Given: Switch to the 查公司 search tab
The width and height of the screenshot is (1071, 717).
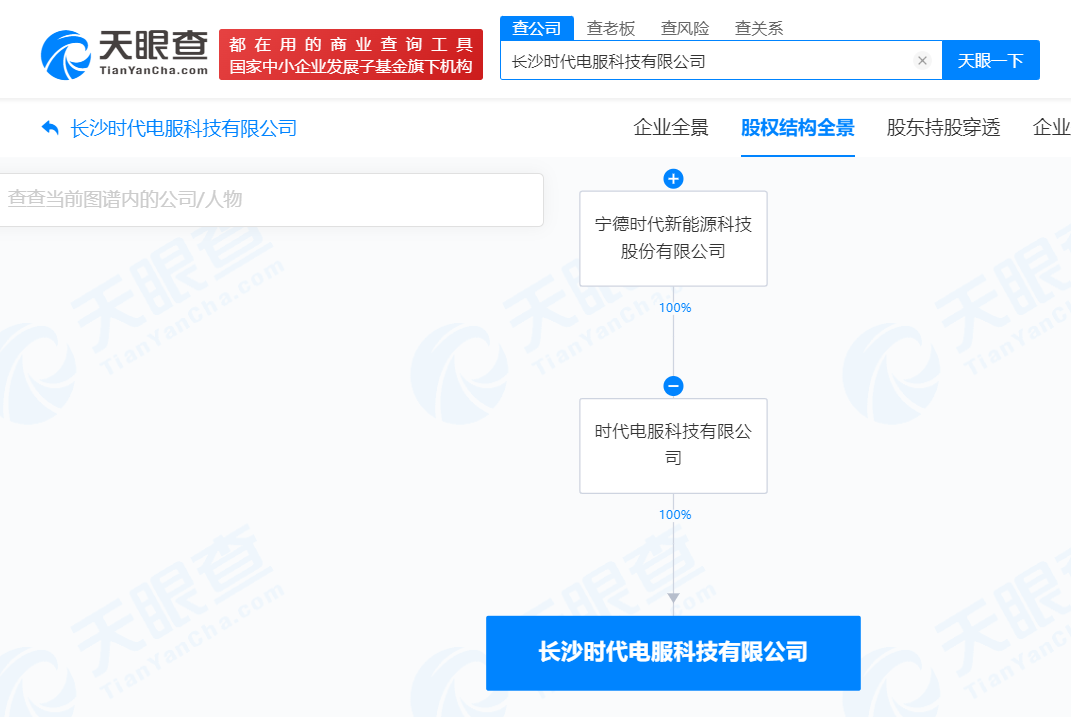Looking at the screenshot, I should [537, 28].
